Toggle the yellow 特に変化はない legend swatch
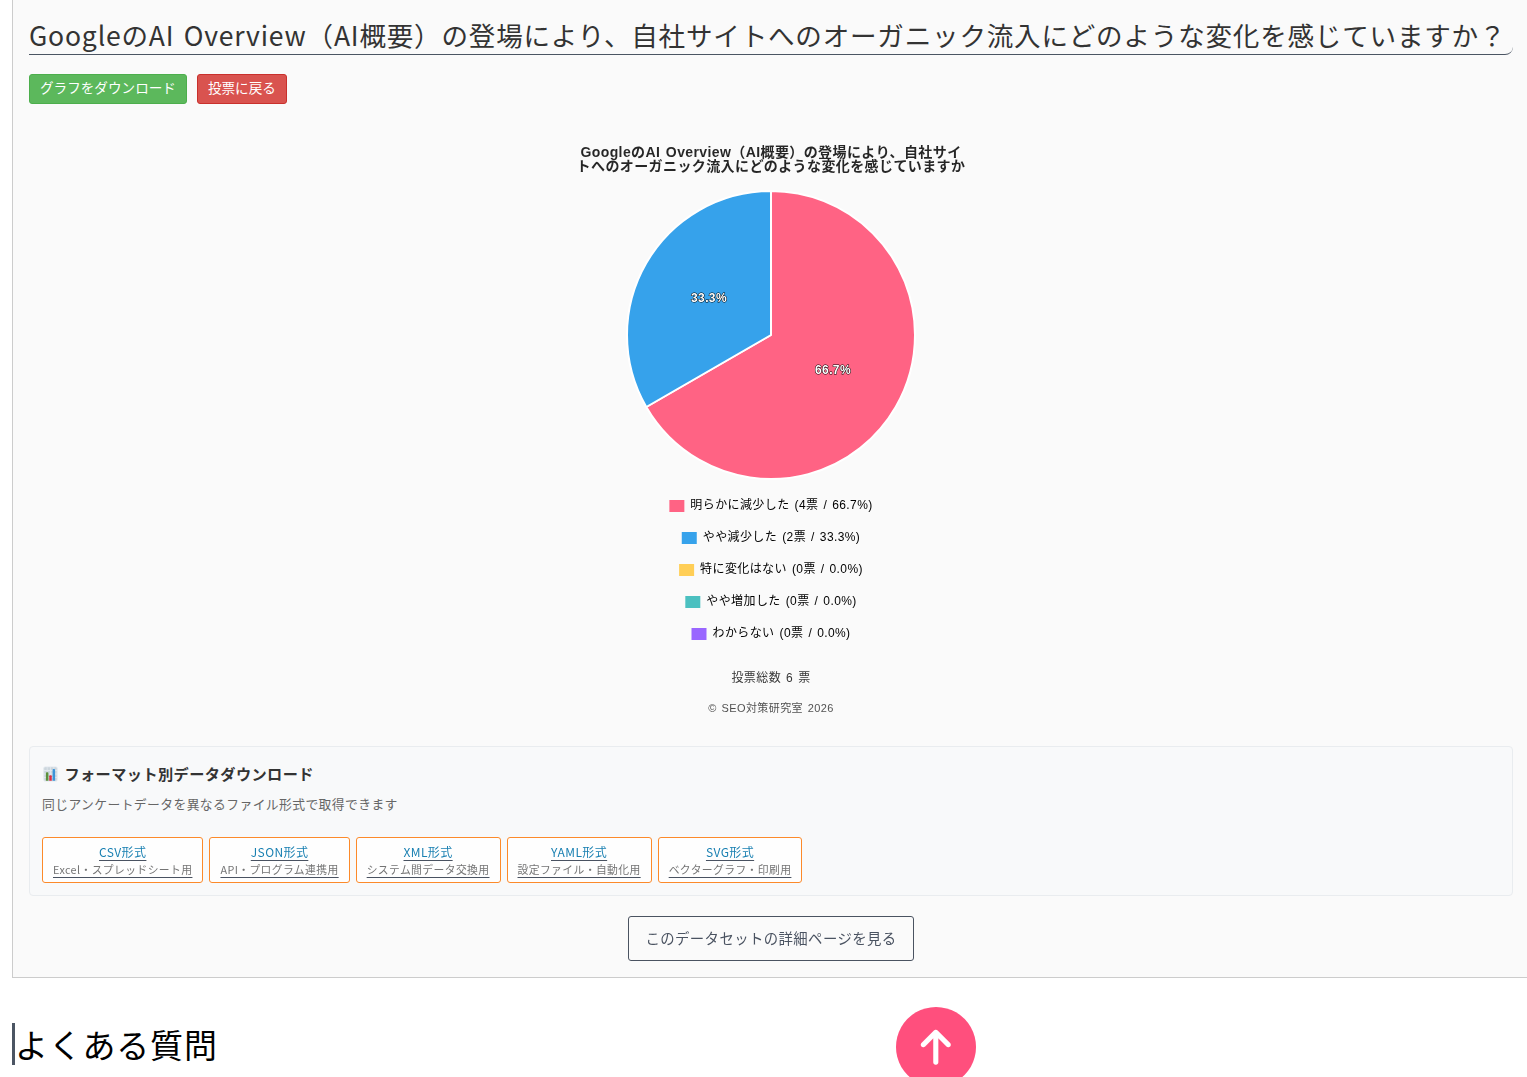 [x=686, y=570]
